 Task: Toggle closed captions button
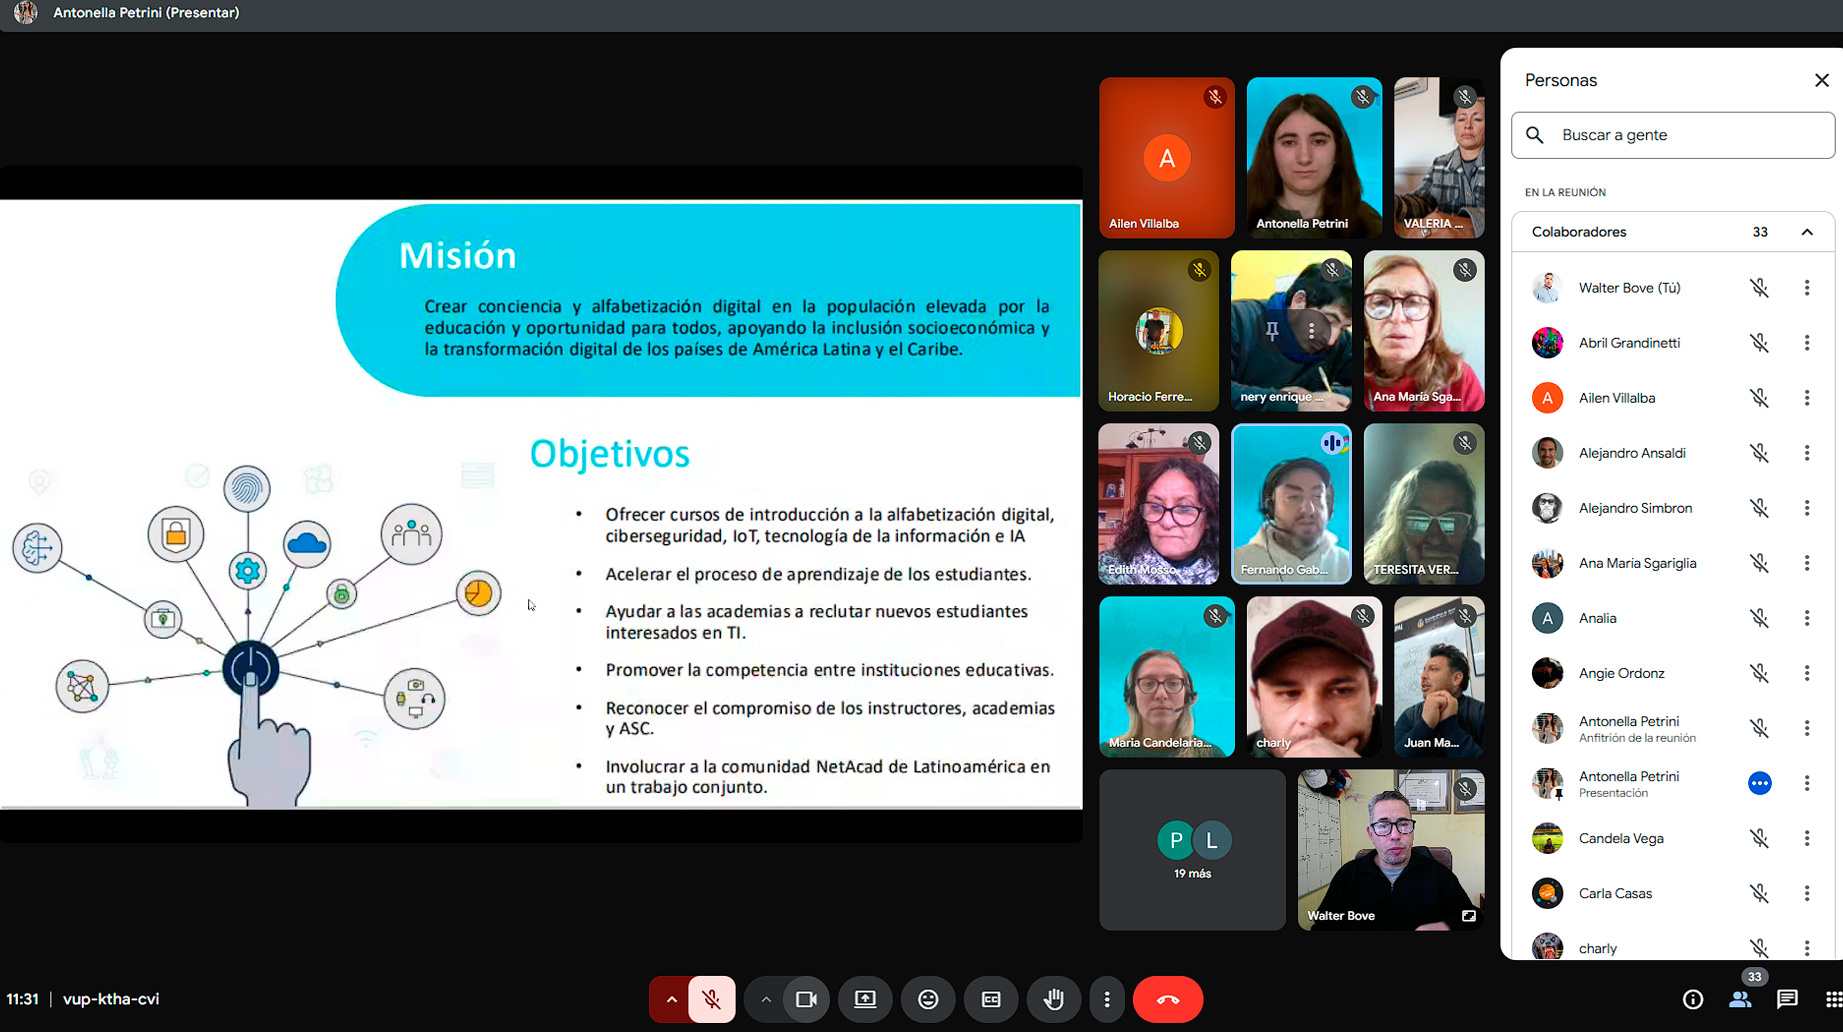pyautogui.click(x=991, y=999)
